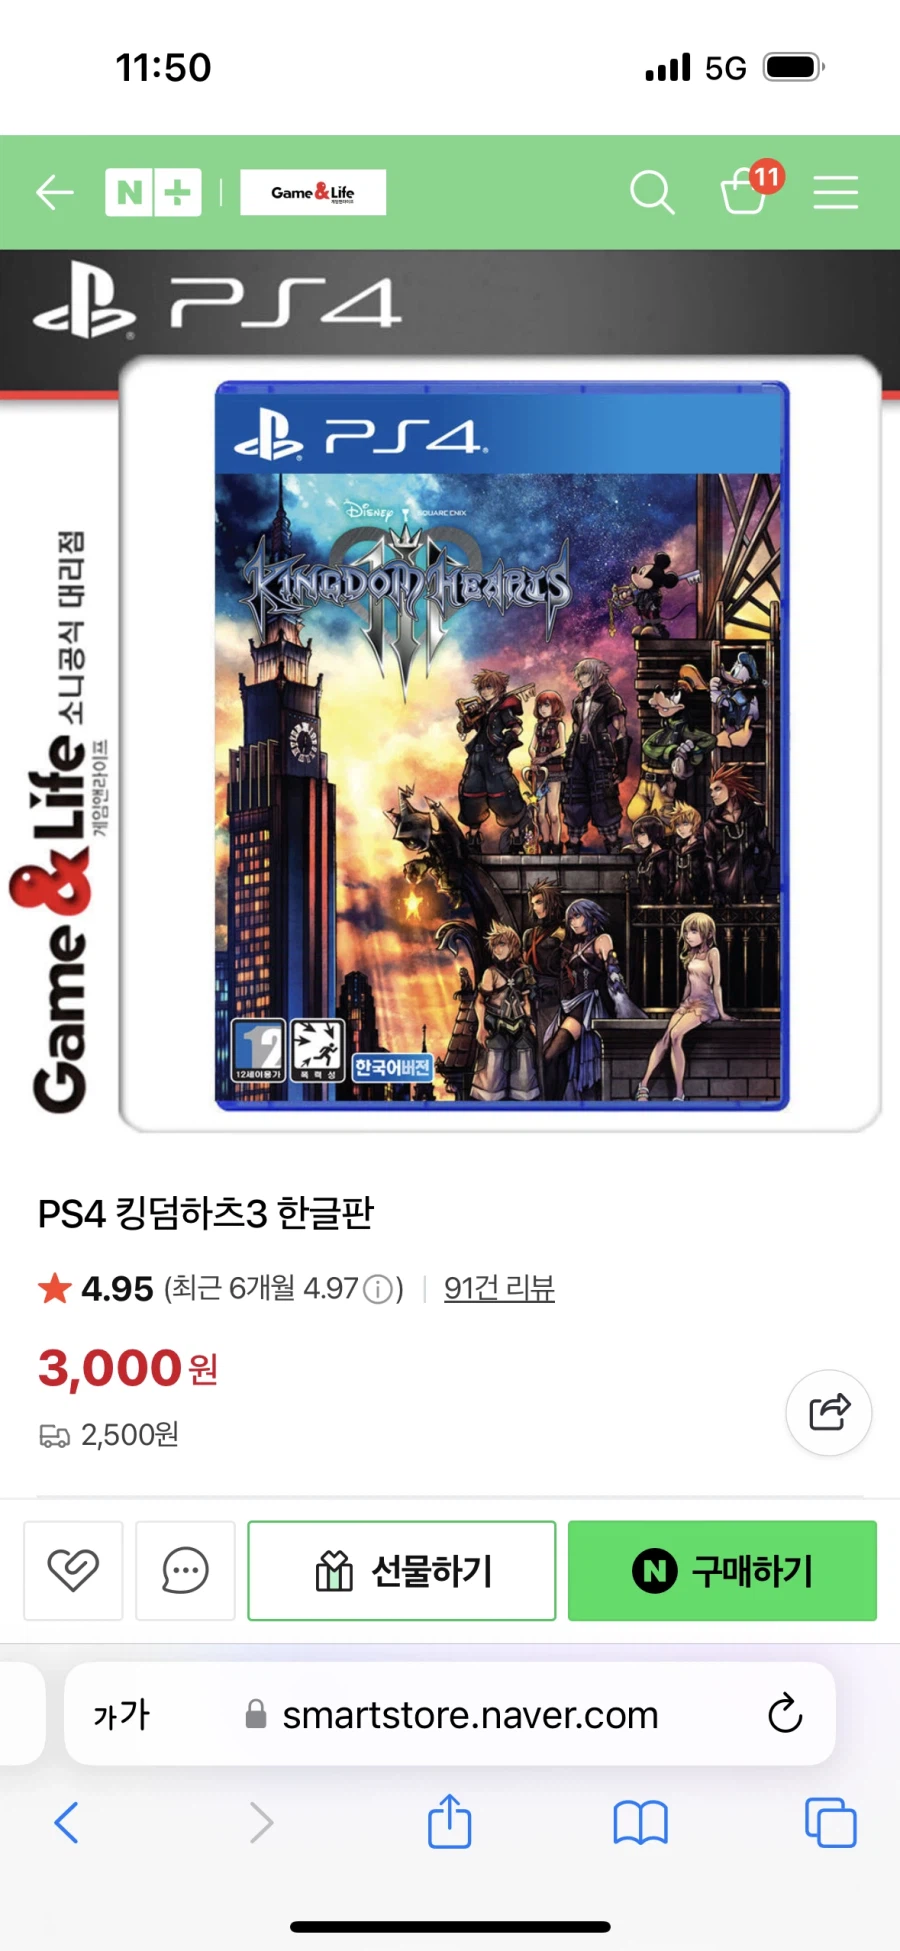The height and width of the screenshot is (1951, 900).
Task: Tap the round share product button
Action: pos(829,1412)
